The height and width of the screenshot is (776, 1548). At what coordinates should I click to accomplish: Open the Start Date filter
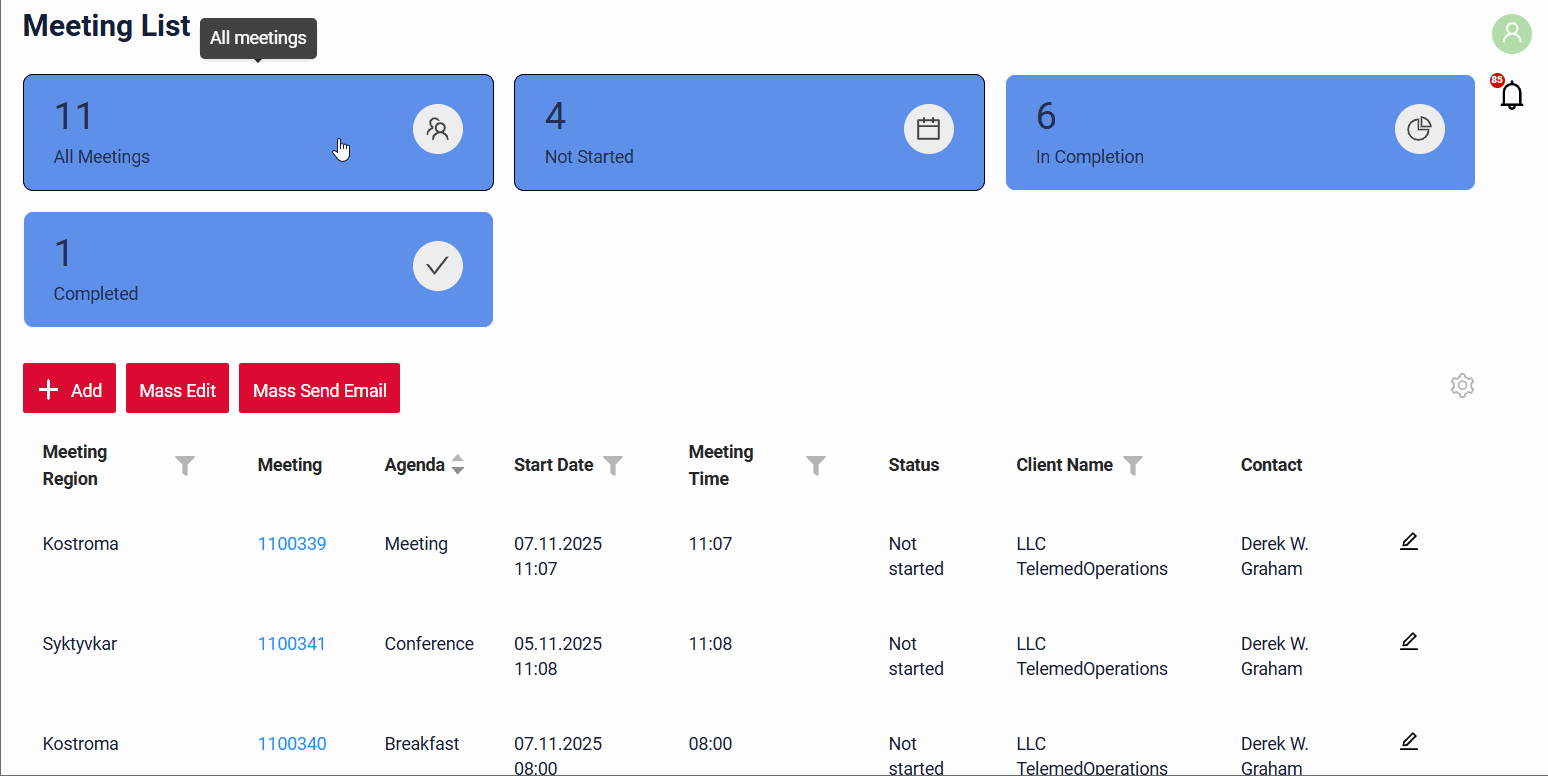click(x=613, y=465)
